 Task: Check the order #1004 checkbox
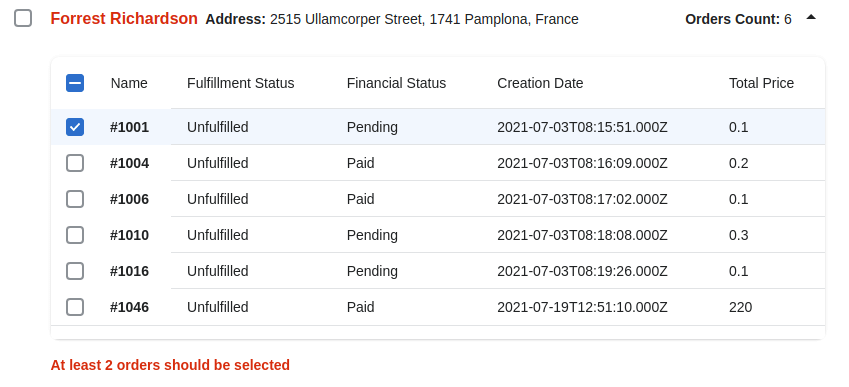[75, 163]
